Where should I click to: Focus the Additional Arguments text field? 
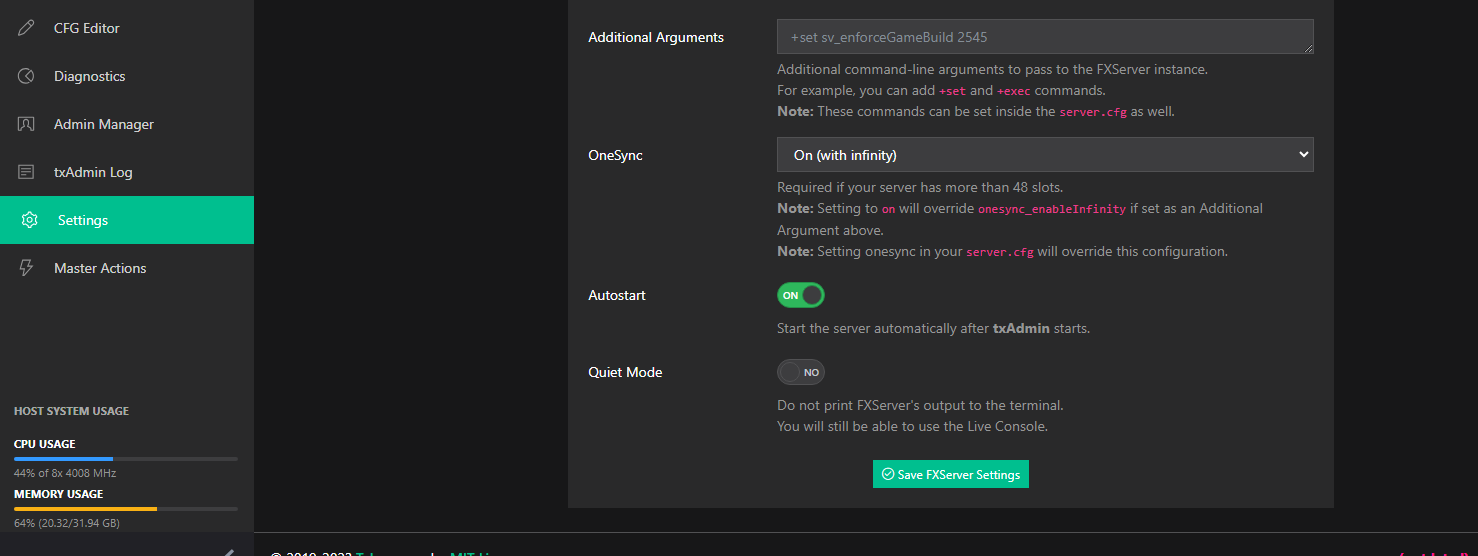tap(1044, 37)
